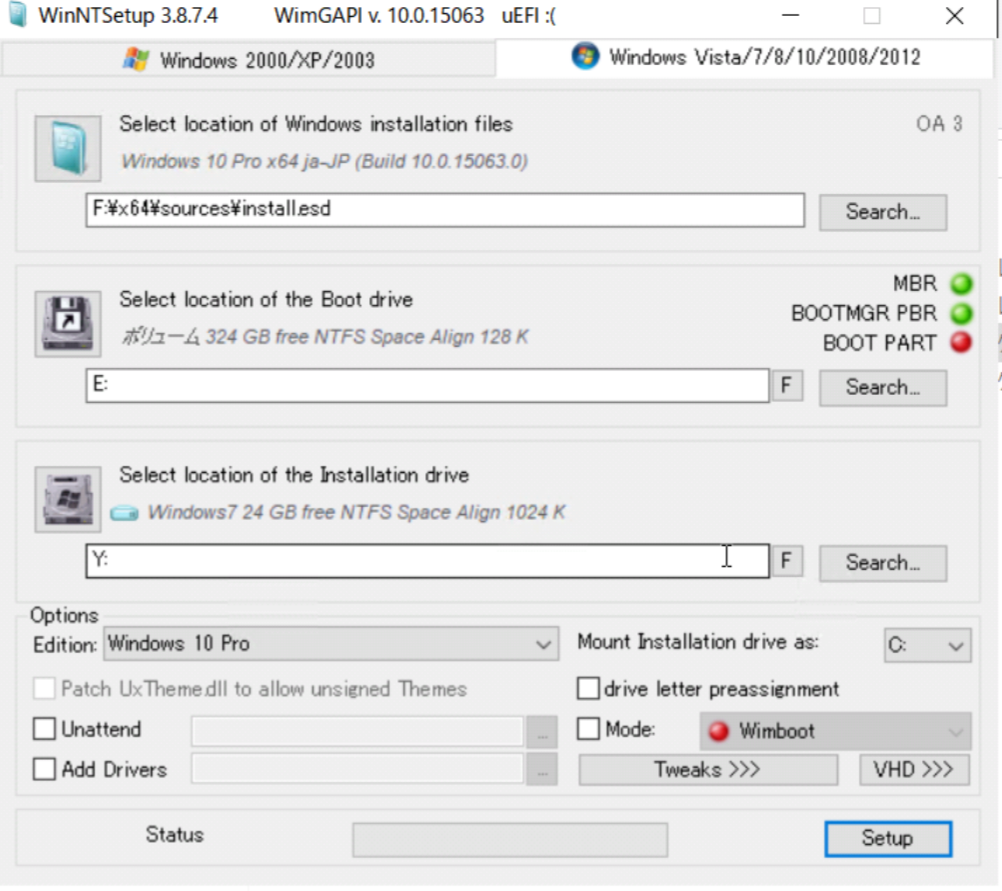The width and height of the screenshot is (1002, 891).
Task: Click the install.esd path input field
Action: pos(445,210)
